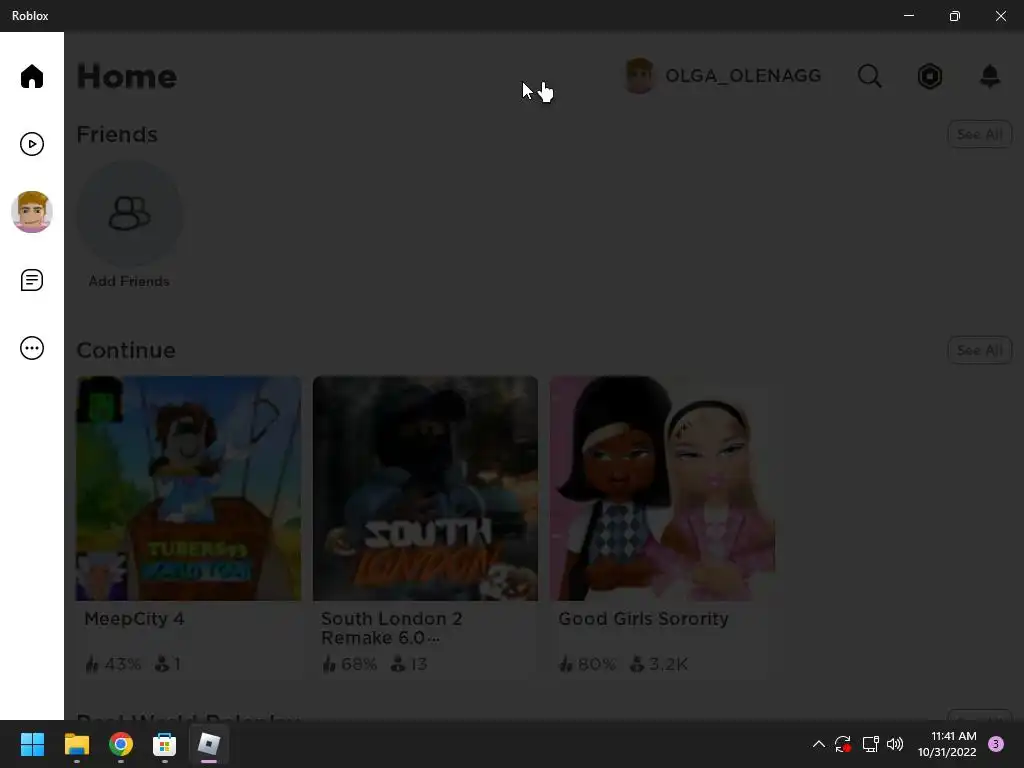The width and height of the screenshot is (1024, 768).
Task: Click the sync status tray icon
Action: point(842,744)
